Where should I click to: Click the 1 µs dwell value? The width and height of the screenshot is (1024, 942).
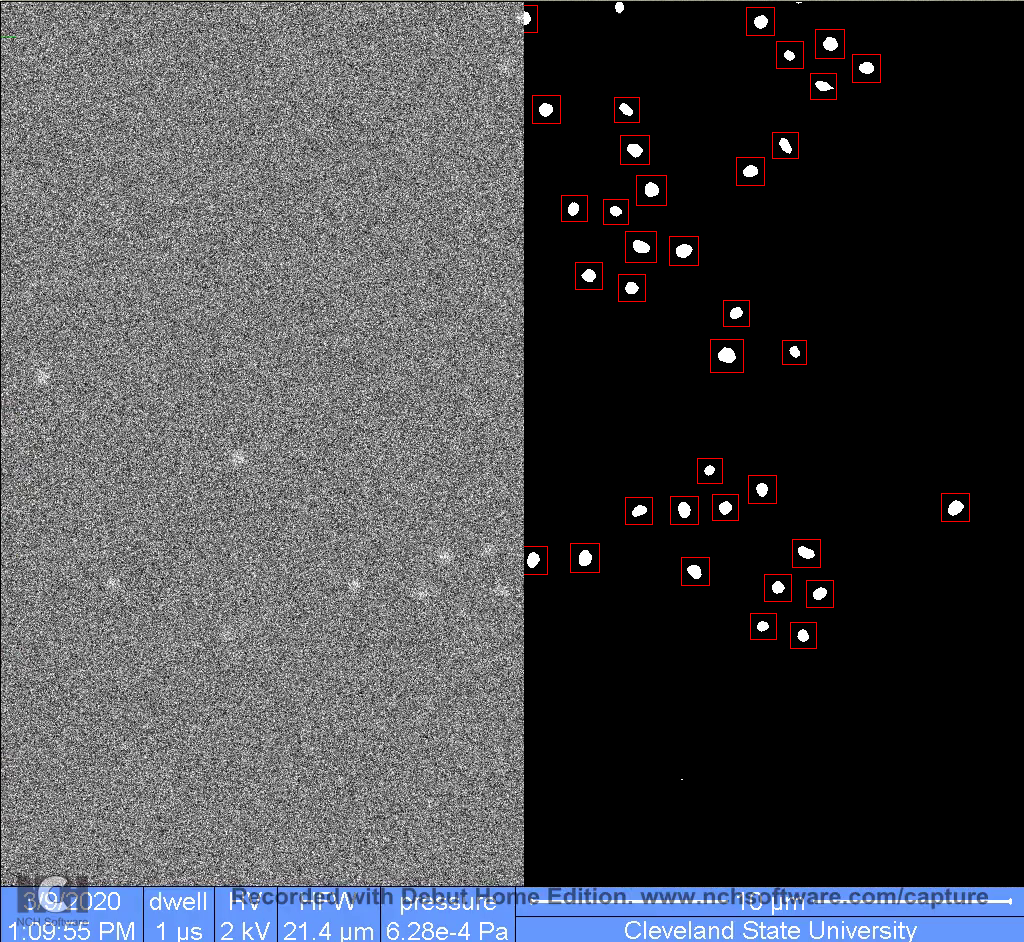pos(178,930)
